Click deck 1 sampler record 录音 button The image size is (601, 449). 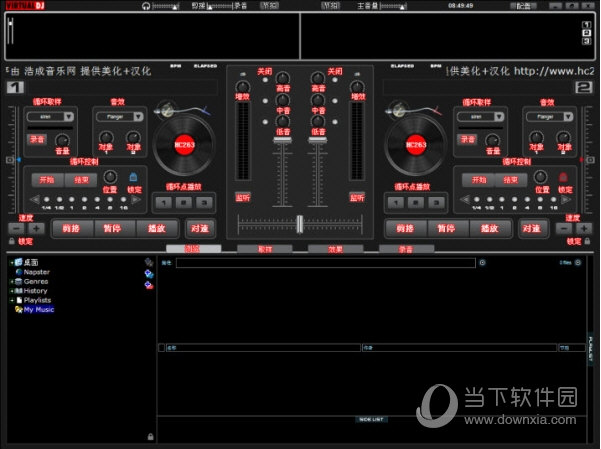tap(37, 139)
